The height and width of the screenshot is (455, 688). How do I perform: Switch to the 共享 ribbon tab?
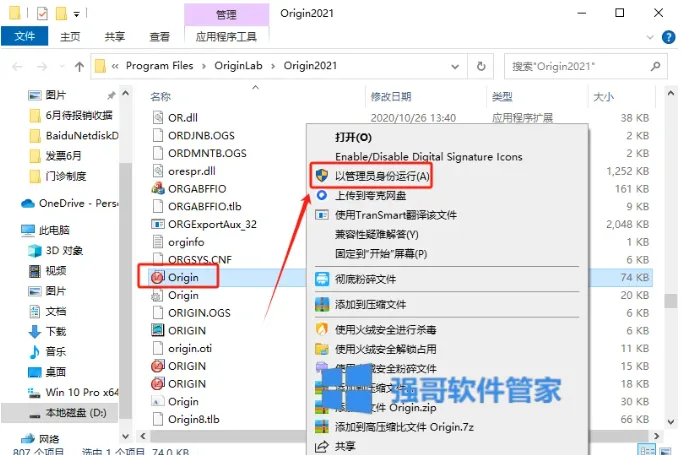pos(115,37)
